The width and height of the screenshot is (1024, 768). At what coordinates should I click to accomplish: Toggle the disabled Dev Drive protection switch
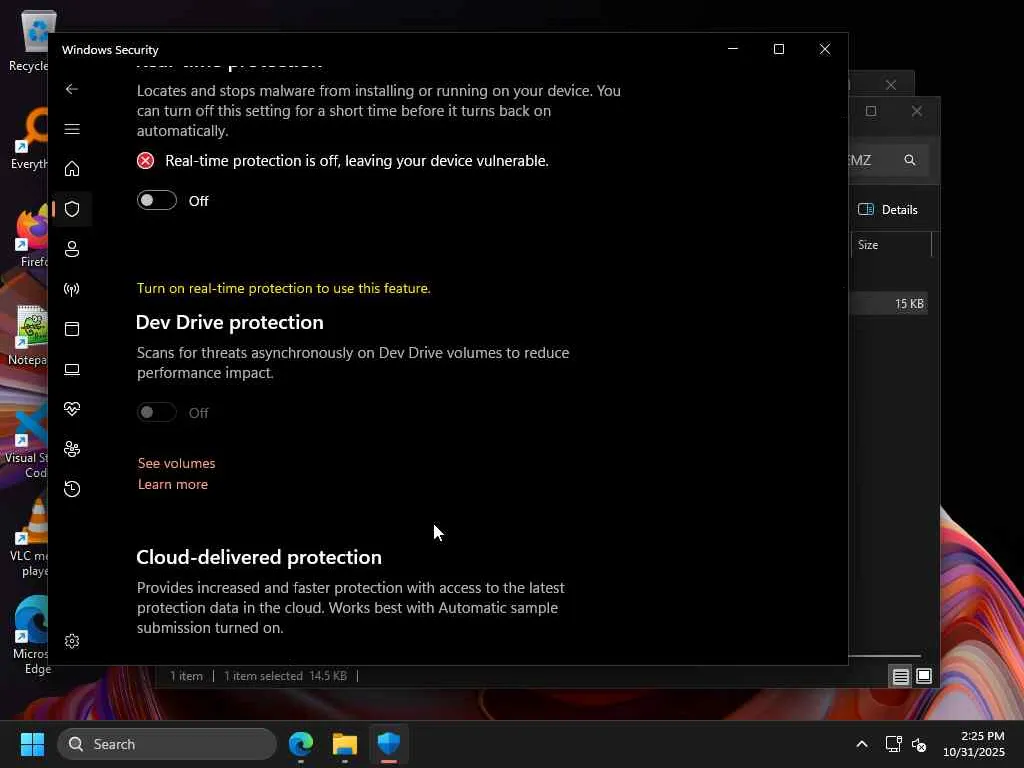(157, 412)
